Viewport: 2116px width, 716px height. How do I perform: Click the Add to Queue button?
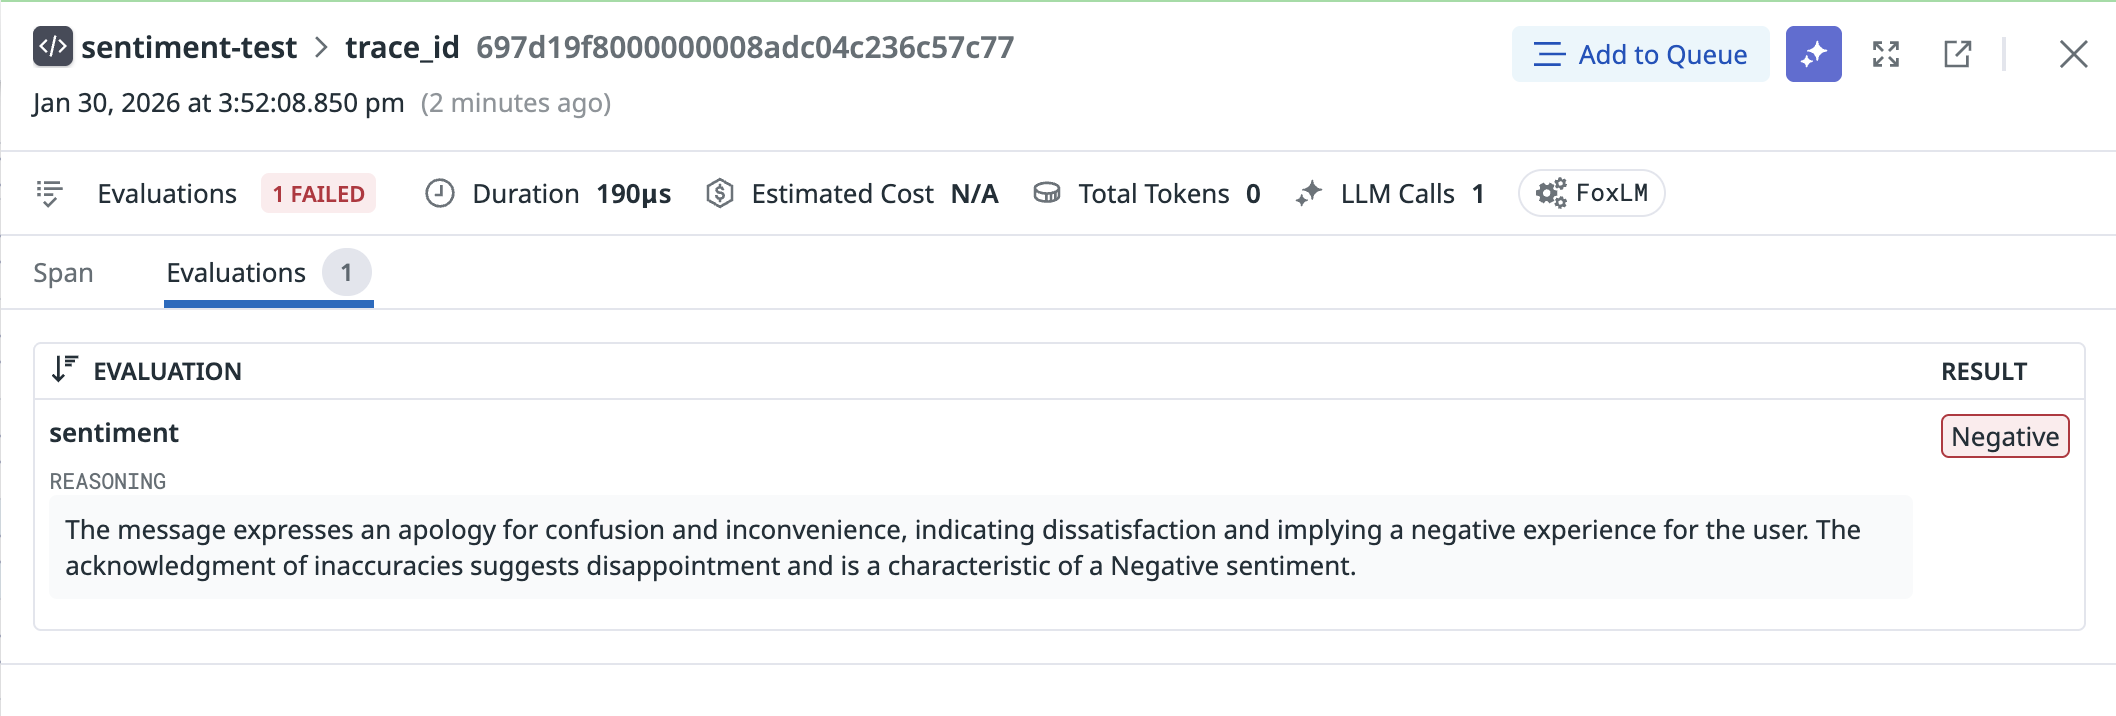pos(1640,54)
